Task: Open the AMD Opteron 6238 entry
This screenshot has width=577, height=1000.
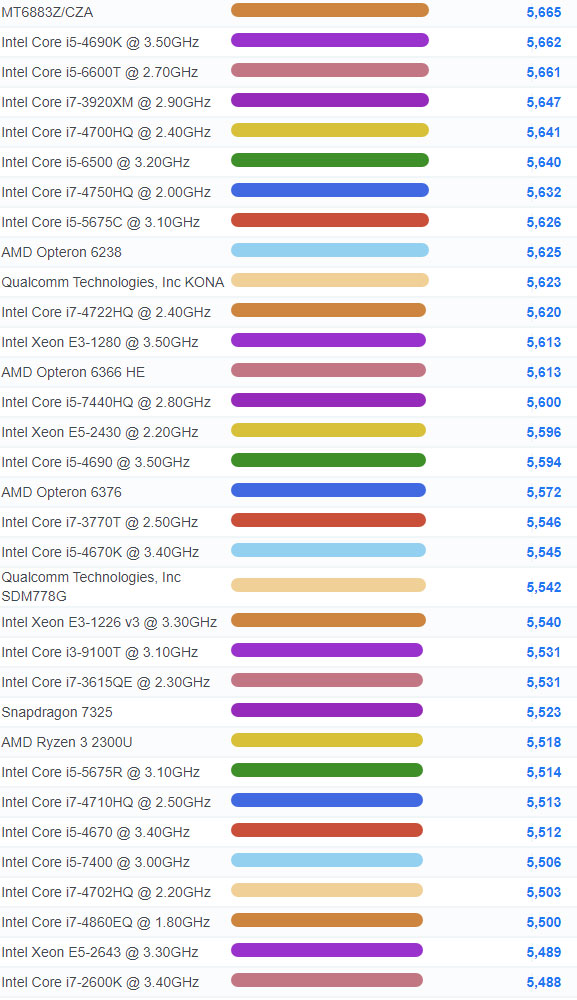Action: (61, 252)
